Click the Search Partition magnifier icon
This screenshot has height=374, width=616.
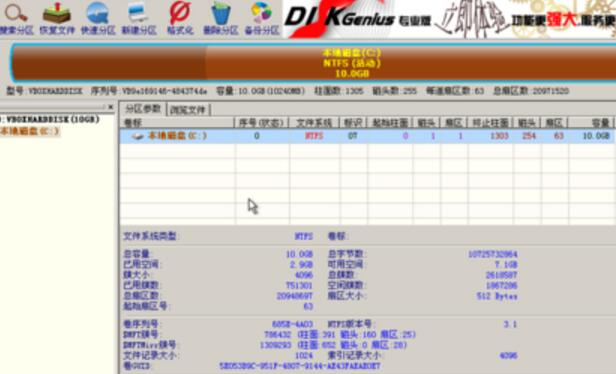(x=16, y=18)
